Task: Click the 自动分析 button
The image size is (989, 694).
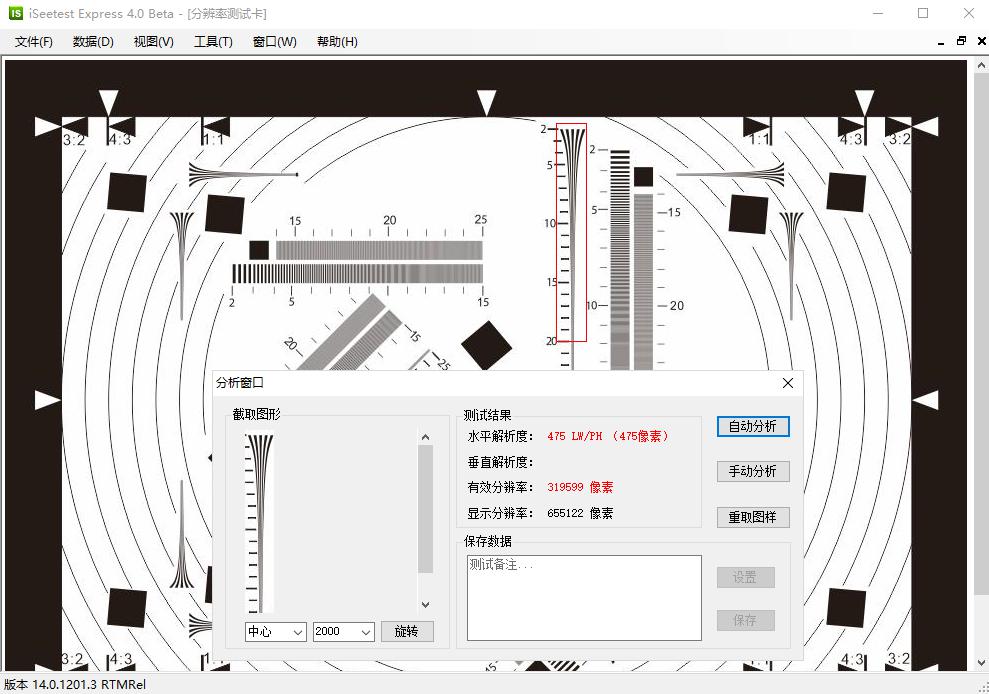Action: point(753,426)
